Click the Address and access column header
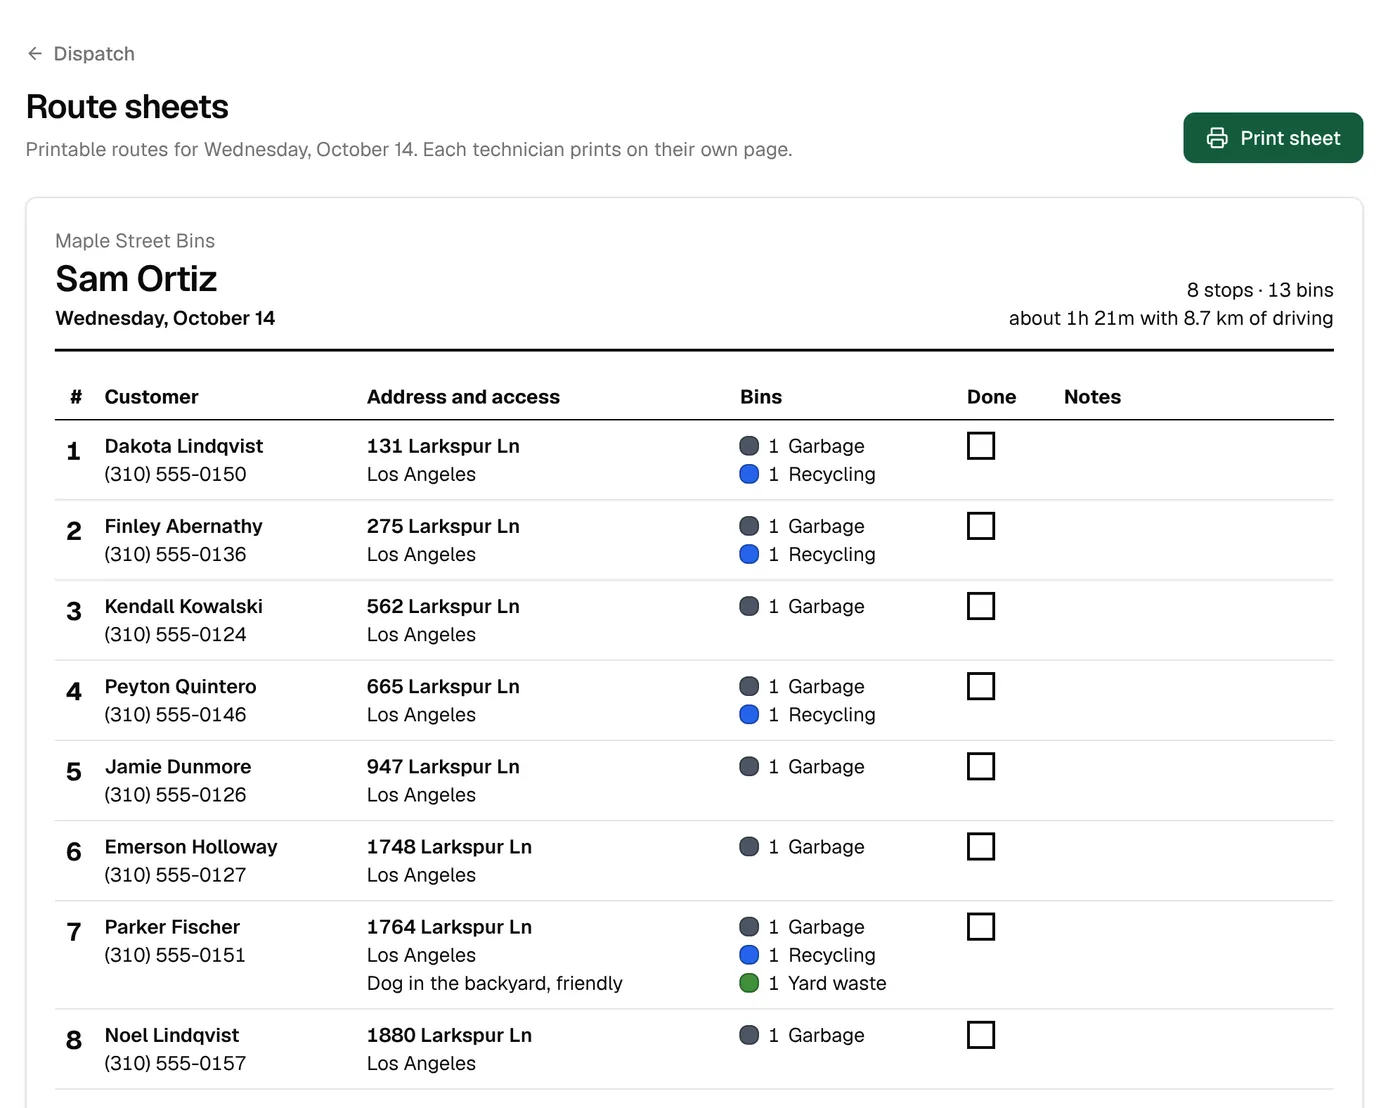Image resolution: width=1400 pixels, height=1108 pixels. 463,397
